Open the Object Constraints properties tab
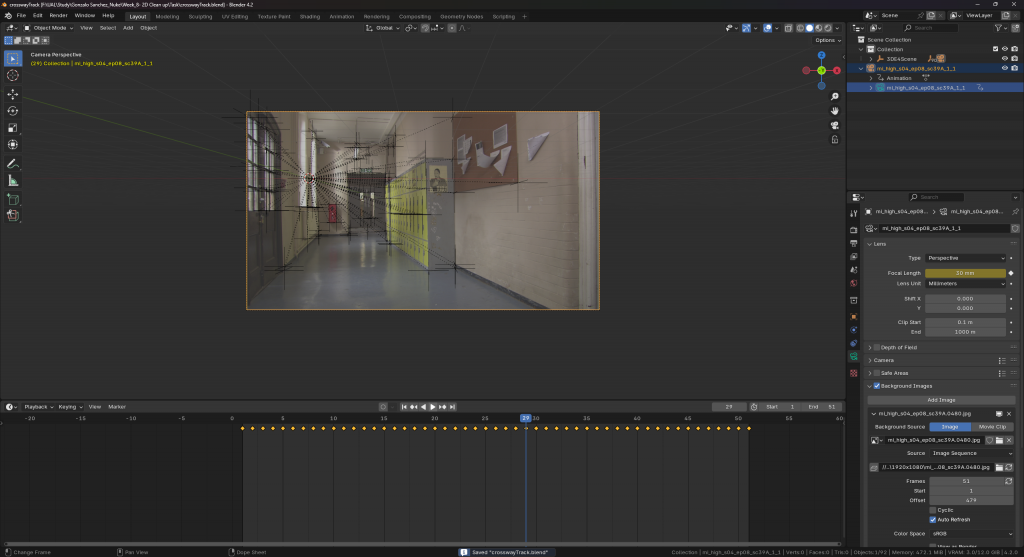 point(854,343)
